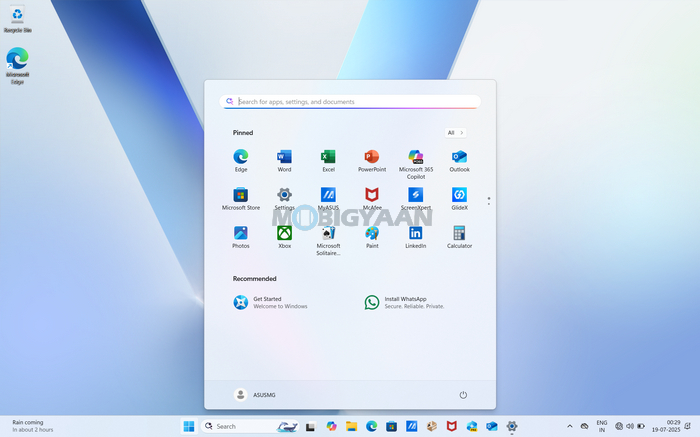700x437 pixels.
Task: Open File Explorer from the taskbar
Action: click(x=351, y=426)
